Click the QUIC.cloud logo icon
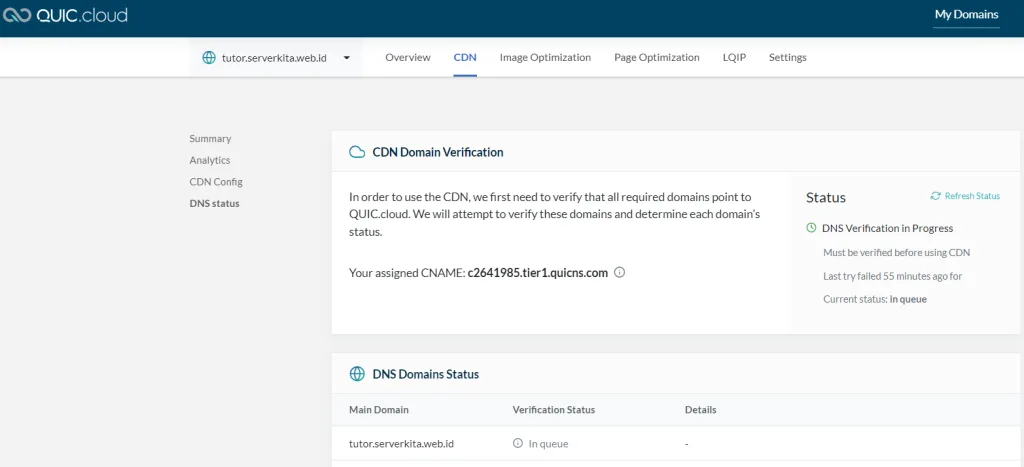The width and height of the screenshot is (1024, 467). tap(16, 15)
